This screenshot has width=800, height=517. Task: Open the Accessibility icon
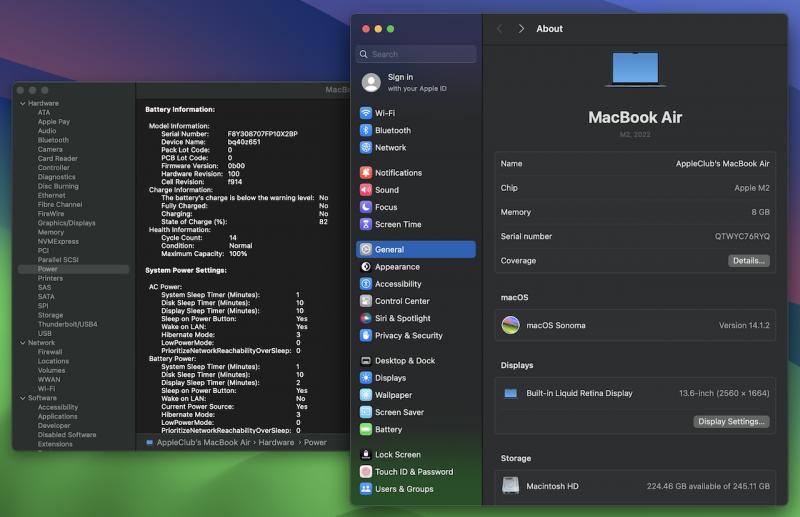[366, 284]
